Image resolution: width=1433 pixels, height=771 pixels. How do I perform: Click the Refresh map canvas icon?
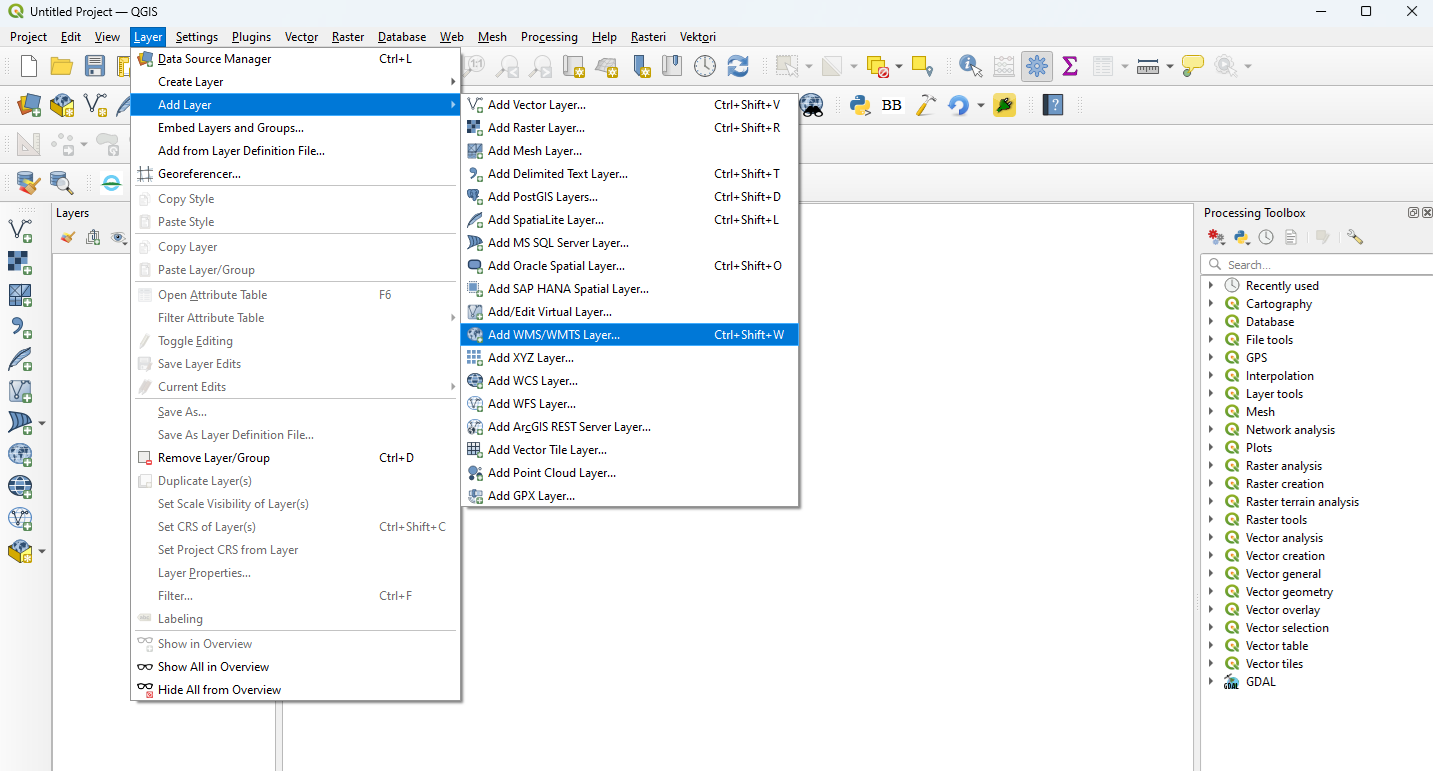(738, 66)
